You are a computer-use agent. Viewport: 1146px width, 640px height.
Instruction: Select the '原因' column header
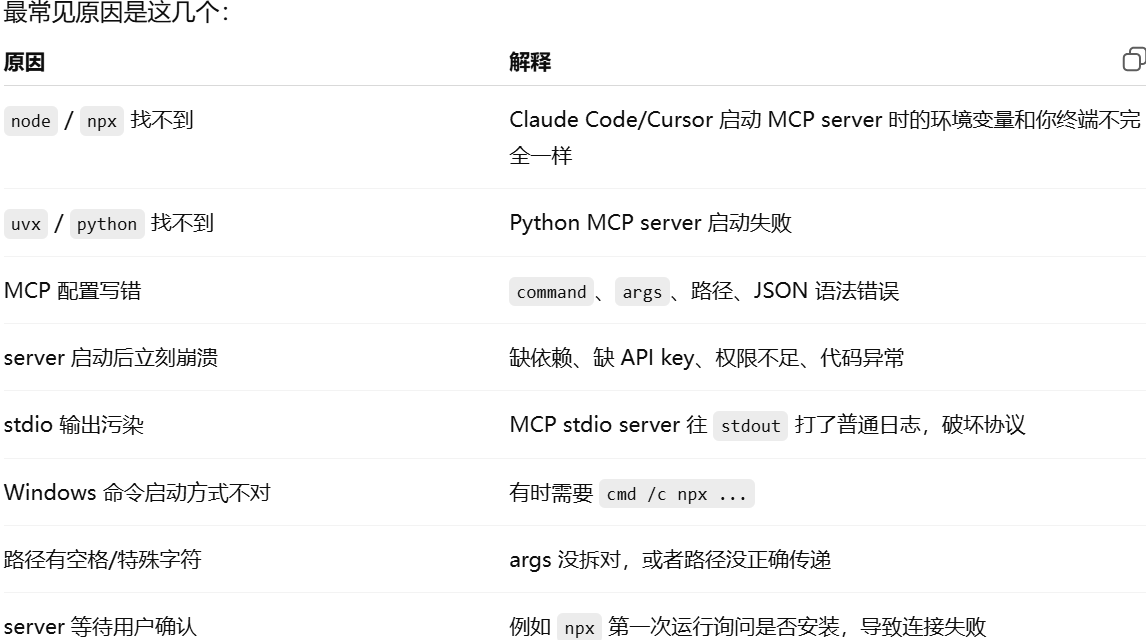point(24,62)
